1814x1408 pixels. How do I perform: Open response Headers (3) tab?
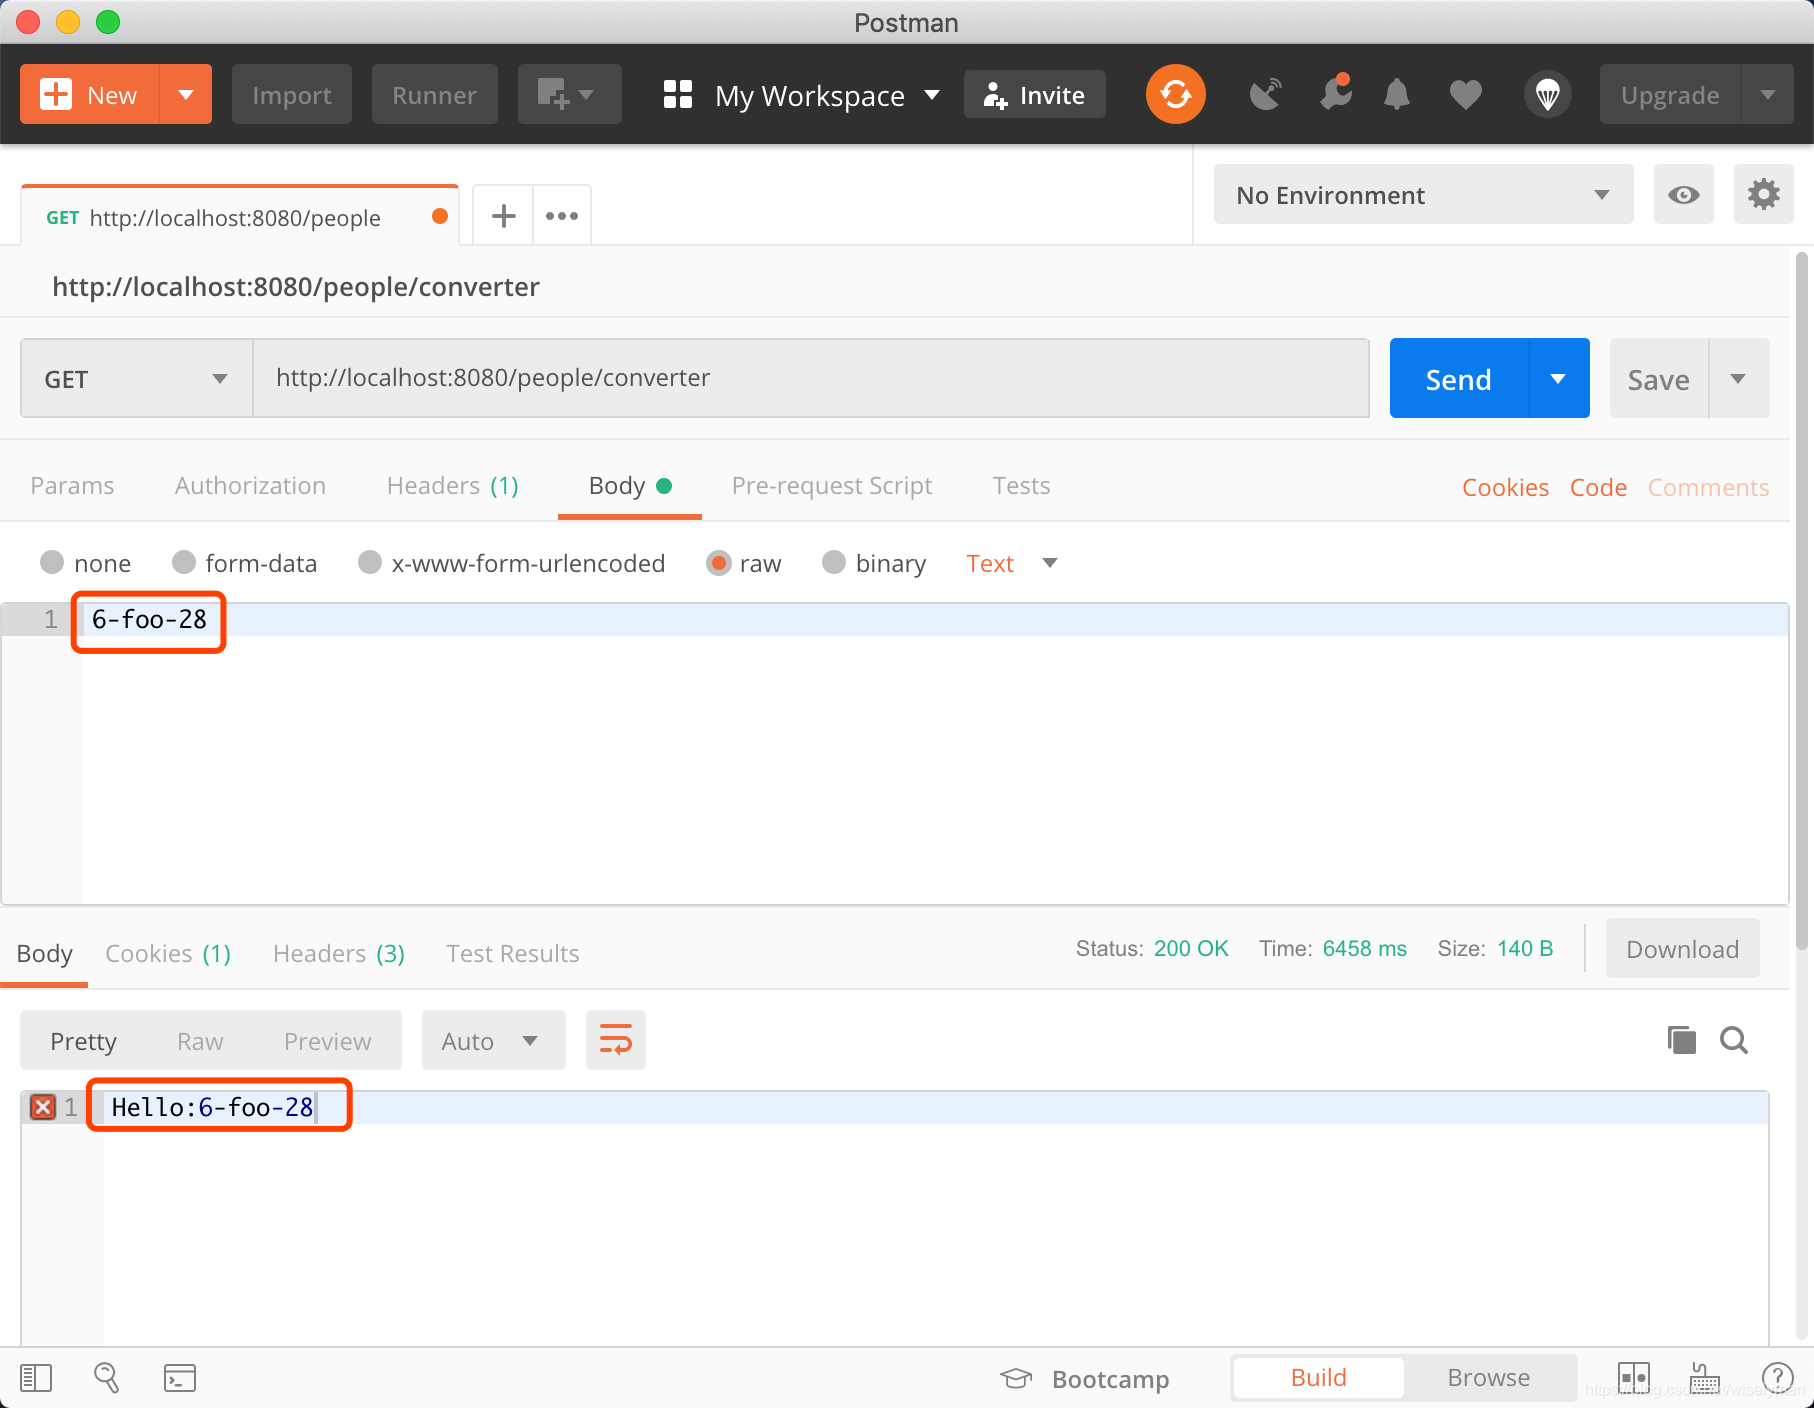click(x=338, y=953)
